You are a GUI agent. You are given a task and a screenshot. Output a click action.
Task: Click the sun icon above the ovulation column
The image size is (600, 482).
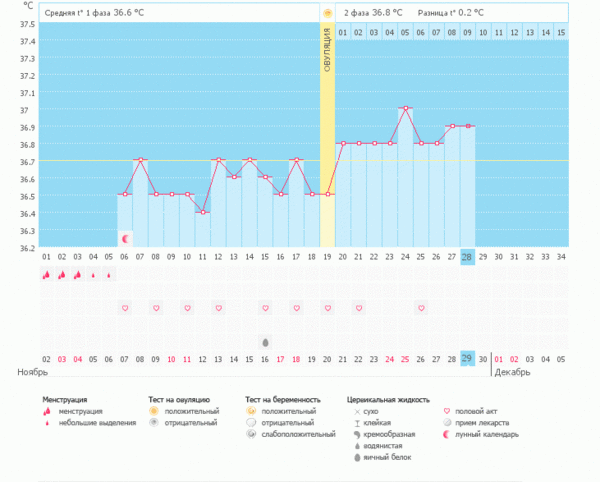coord(327,13)
